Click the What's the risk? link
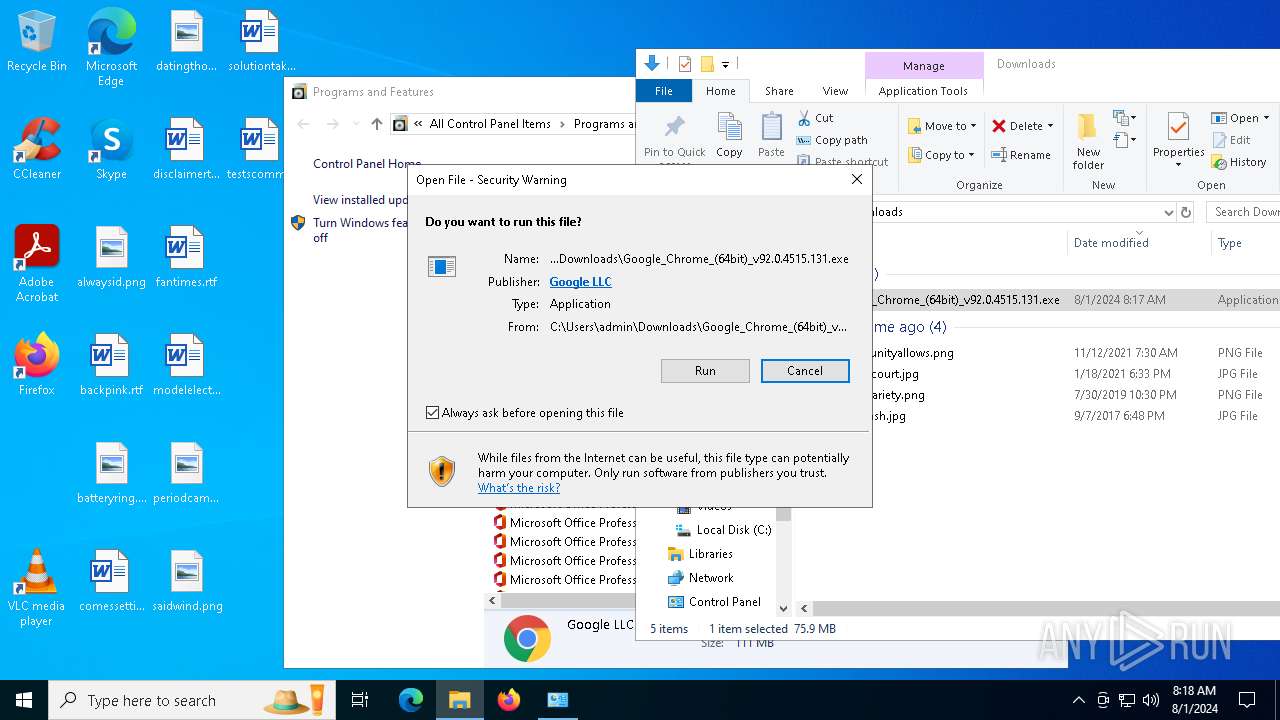The width and height of the screenshot is (1280, 720). tap(519, 488)
